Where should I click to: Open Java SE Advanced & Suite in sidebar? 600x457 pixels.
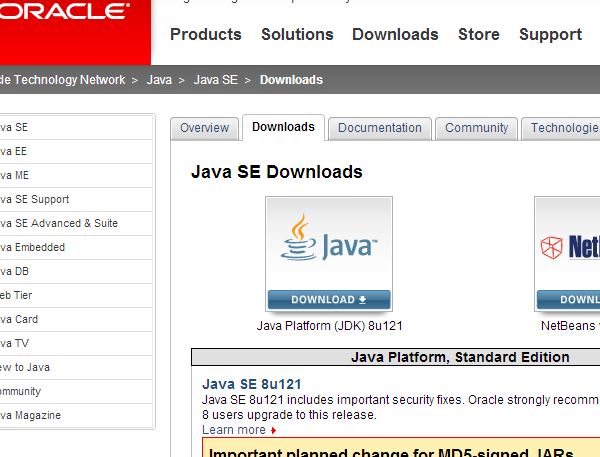(x=76, y=224)
